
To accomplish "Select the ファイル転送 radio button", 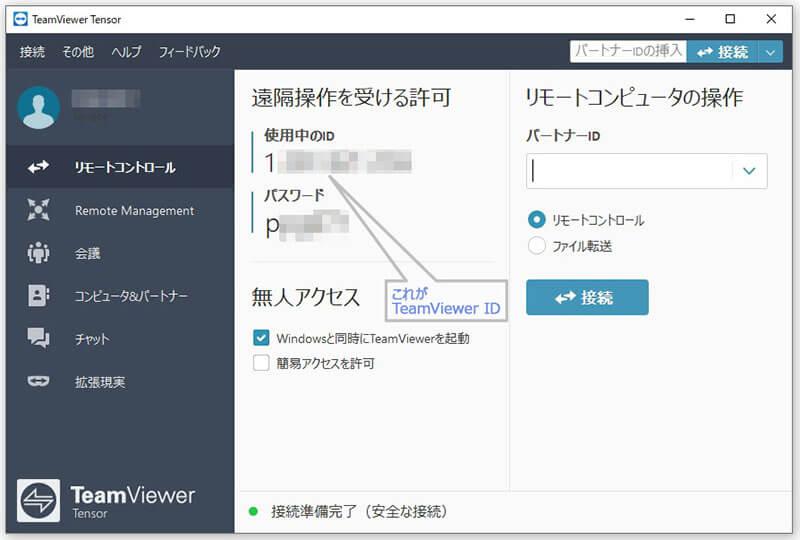I will pyautogui.click(x=537, y=246).
